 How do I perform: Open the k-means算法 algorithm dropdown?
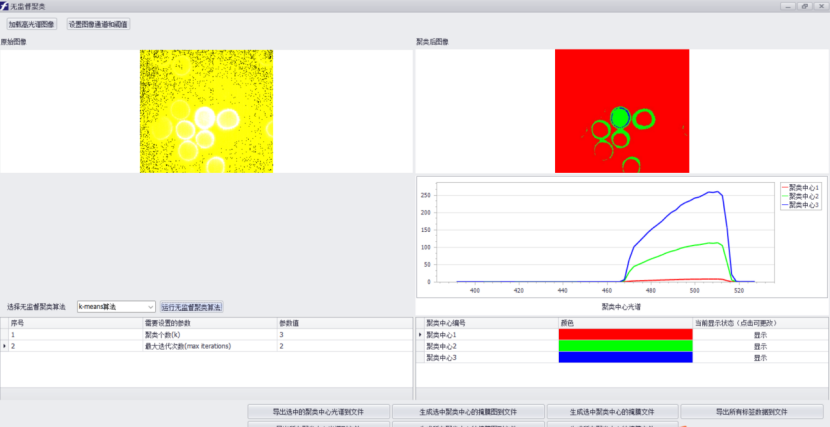(x=116, y=306)
